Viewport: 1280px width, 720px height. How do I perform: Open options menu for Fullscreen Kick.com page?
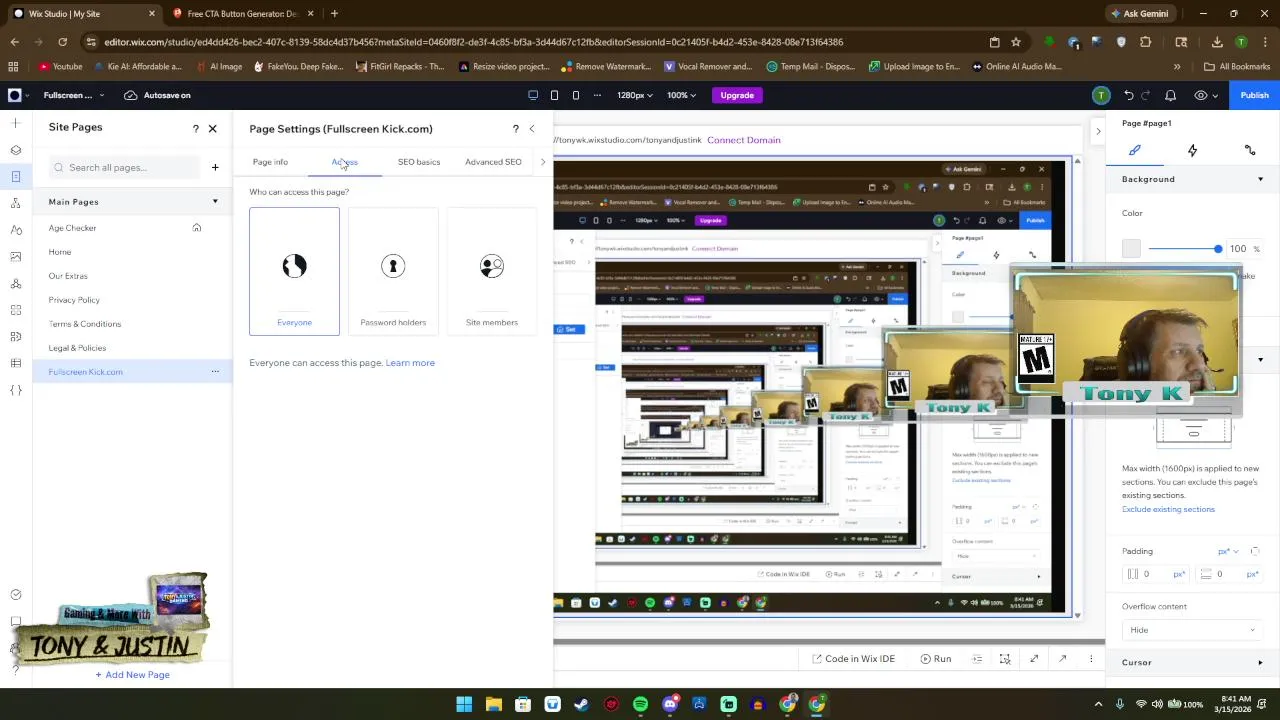tap(215, 372)
